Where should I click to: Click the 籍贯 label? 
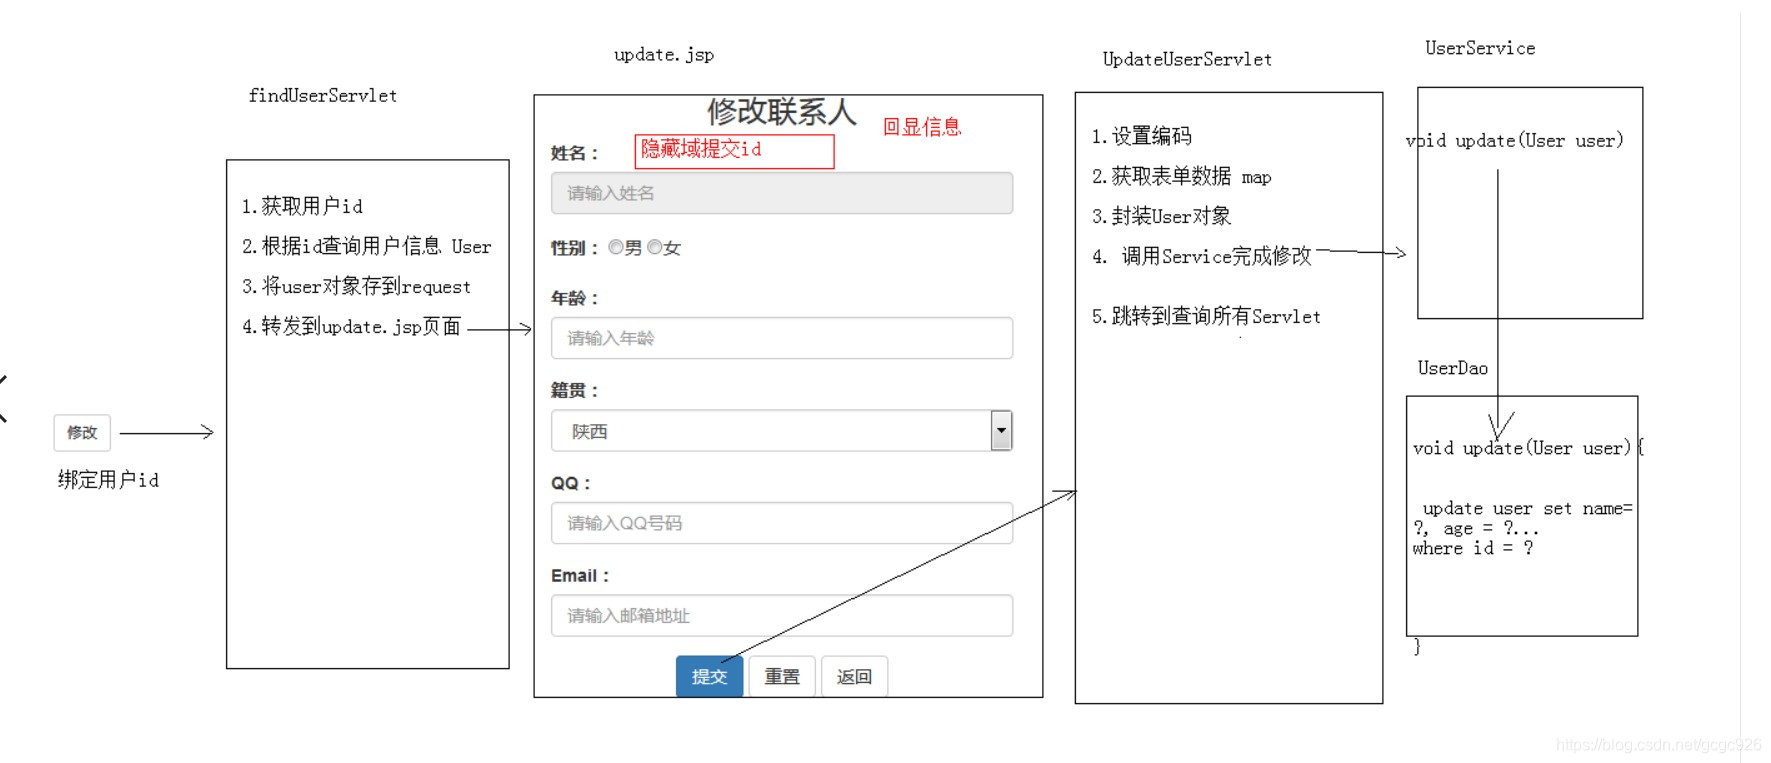click(x=574, y=391)
